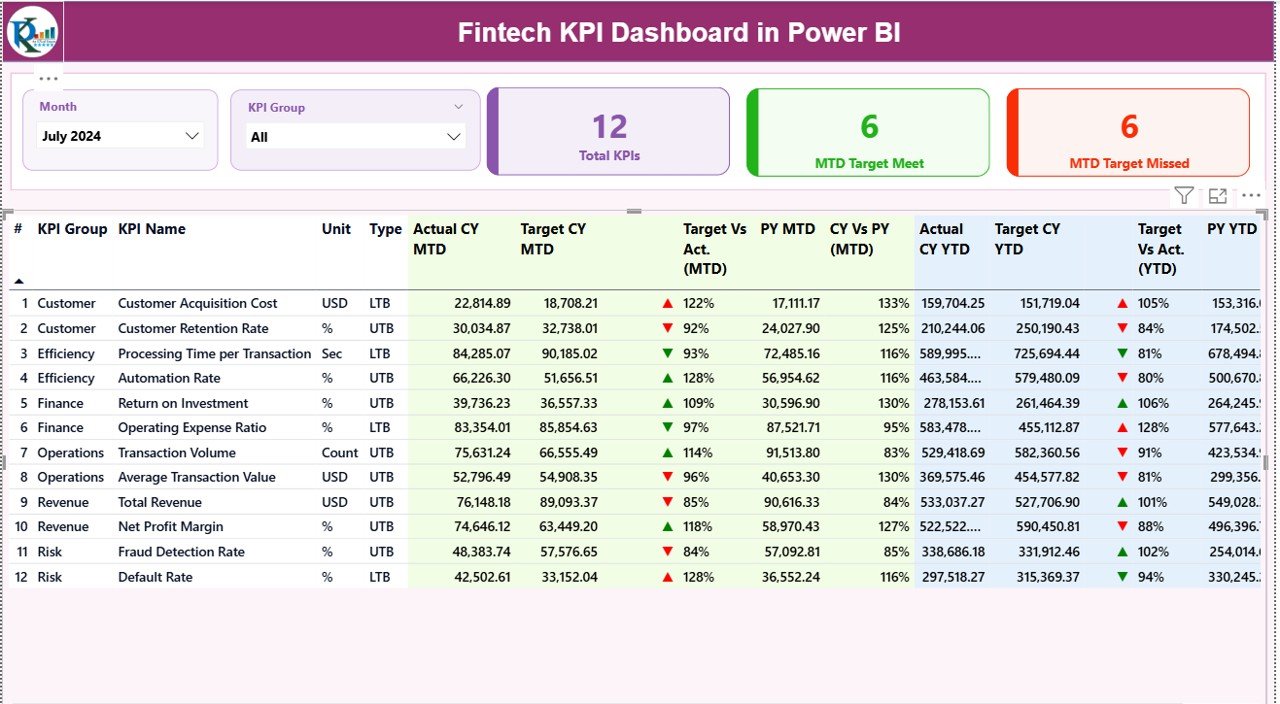Open the filter icon on the KPI table
Image resolution: width=1280 pixels, height=704 pixels.
point(1184,195)
